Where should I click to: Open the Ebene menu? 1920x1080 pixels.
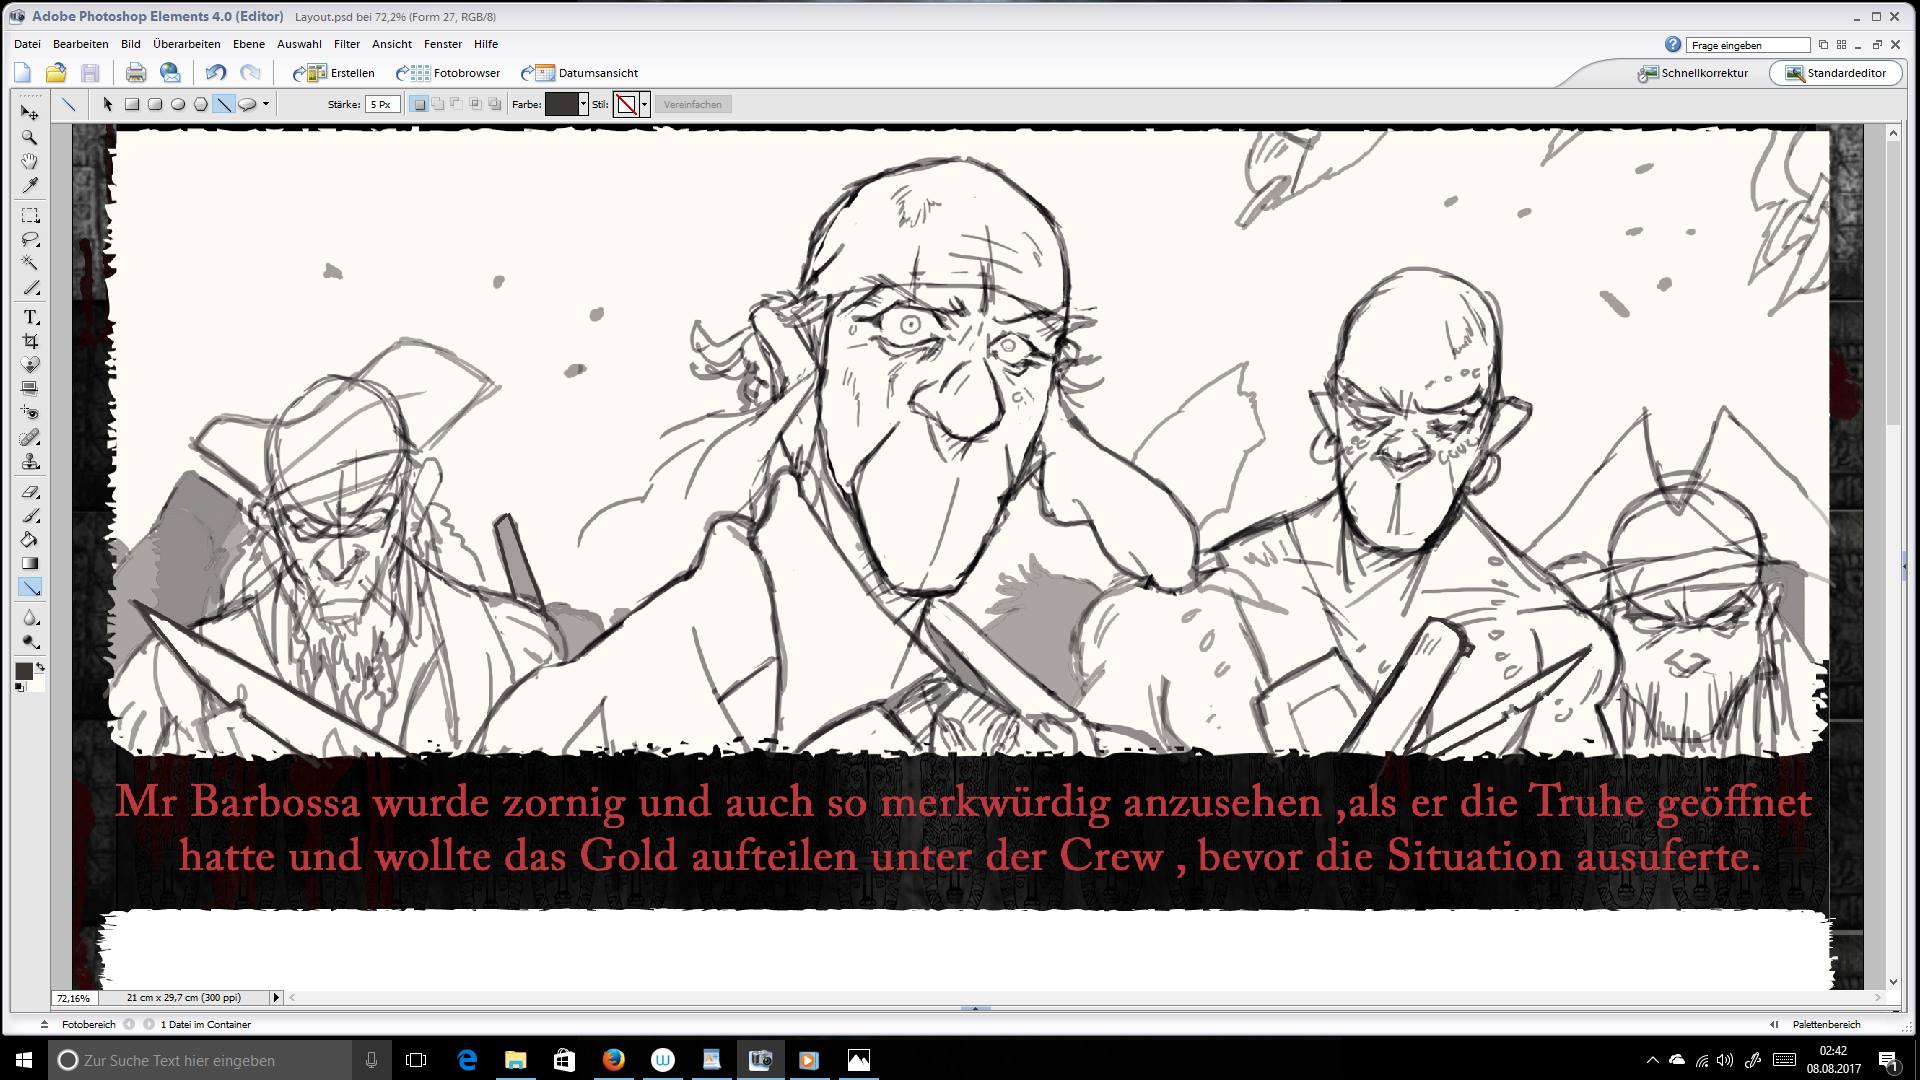248,44
